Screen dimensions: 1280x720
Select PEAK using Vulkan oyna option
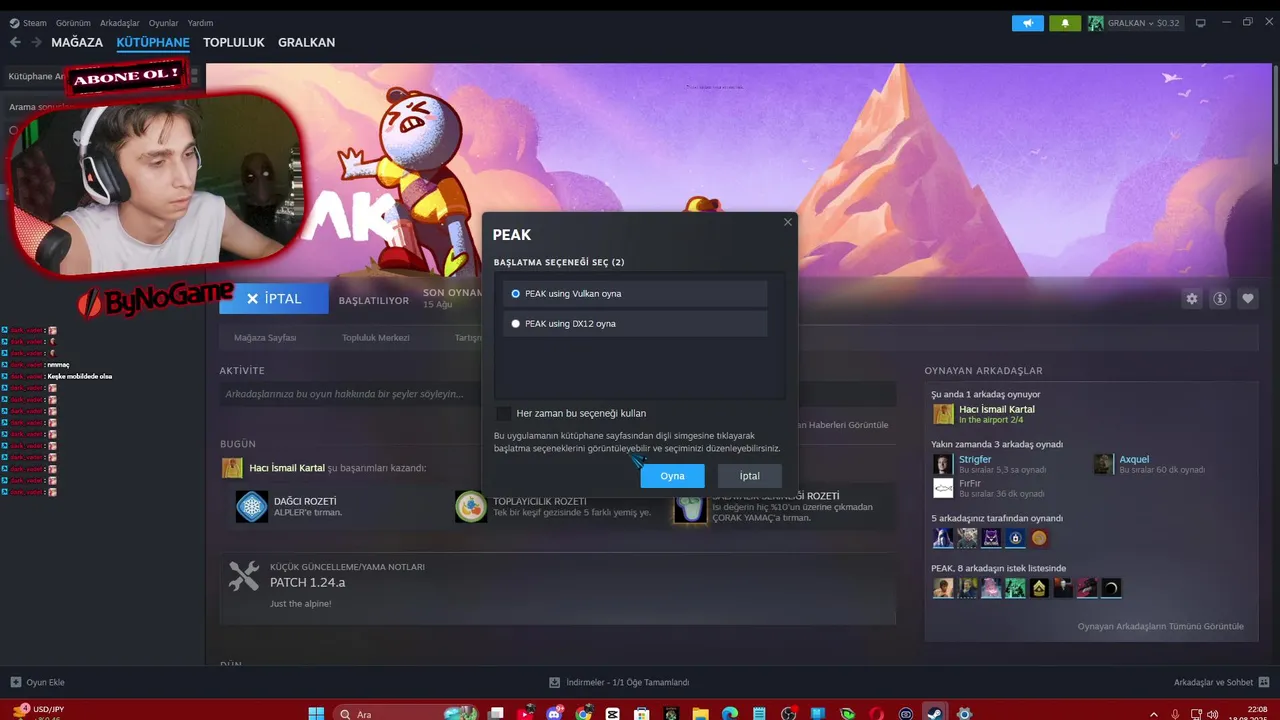635,294
